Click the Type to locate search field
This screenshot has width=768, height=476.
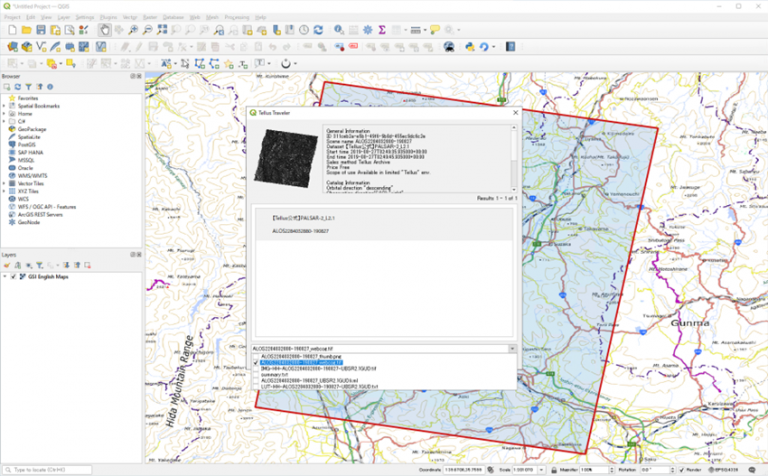(x=47, y=470)
